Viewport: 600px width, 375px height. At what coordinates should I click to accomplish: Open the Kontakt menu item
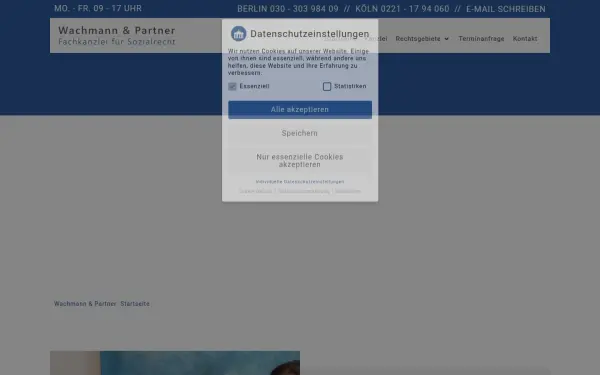click(525, 39)
